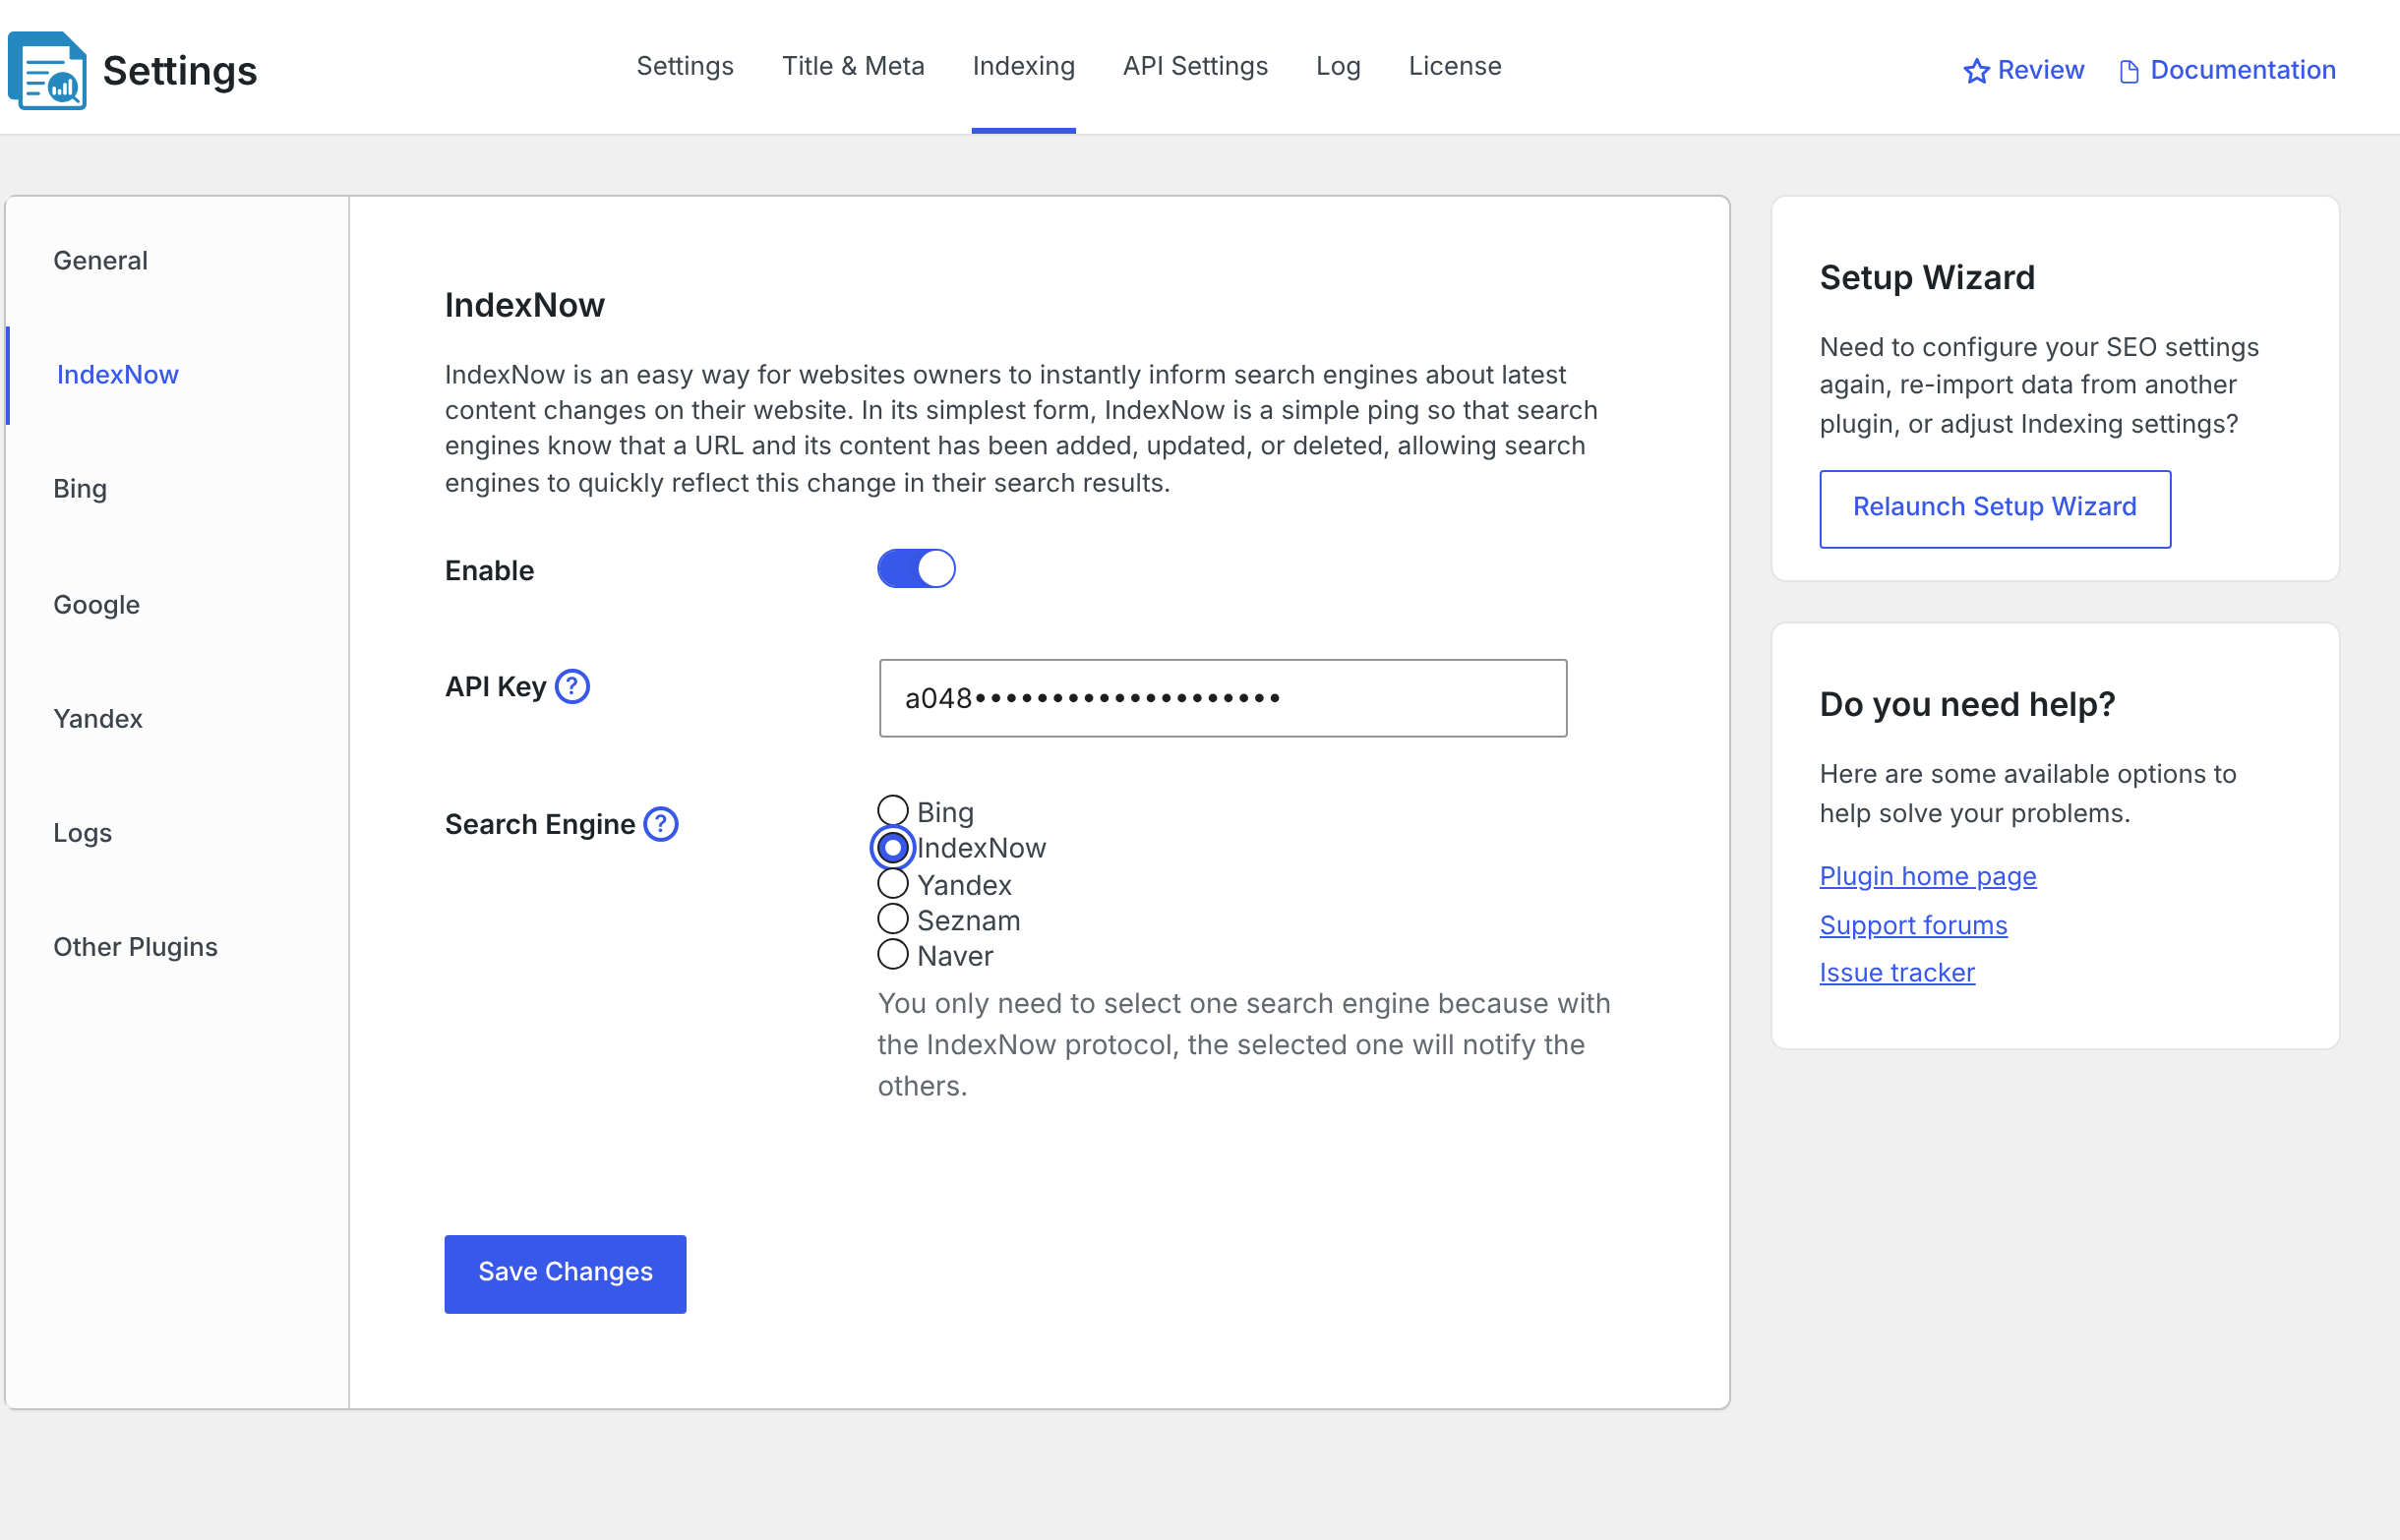Click the Search Engine help question icon

[x=661, y=824]
